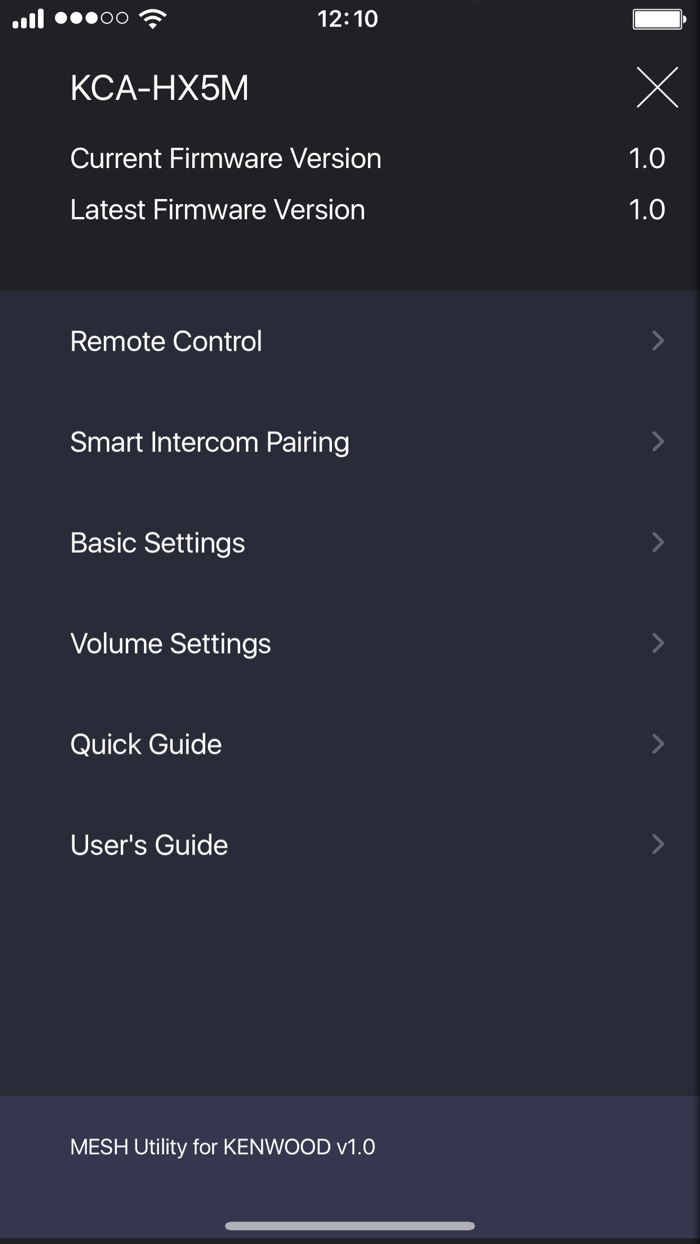Image resolution: width=700 pixels, height=1244 pixels.
Task: Open Smart Intercom Pairing
Action: [x=209, y=442]
